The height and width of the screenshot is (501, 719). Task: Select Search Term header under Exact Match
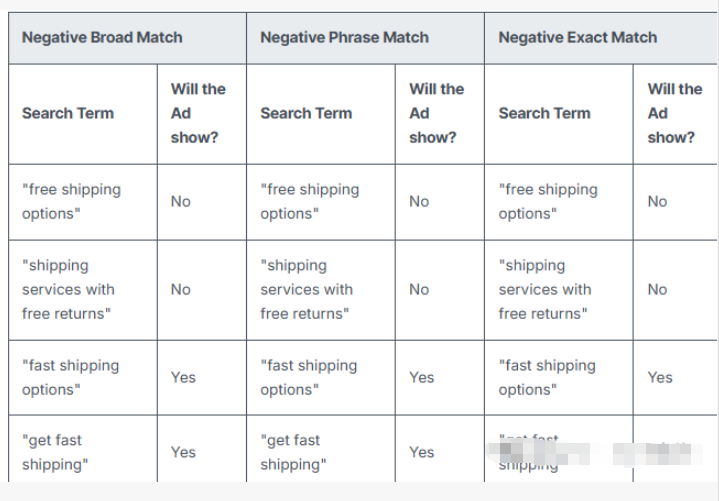tap(545, 113)
